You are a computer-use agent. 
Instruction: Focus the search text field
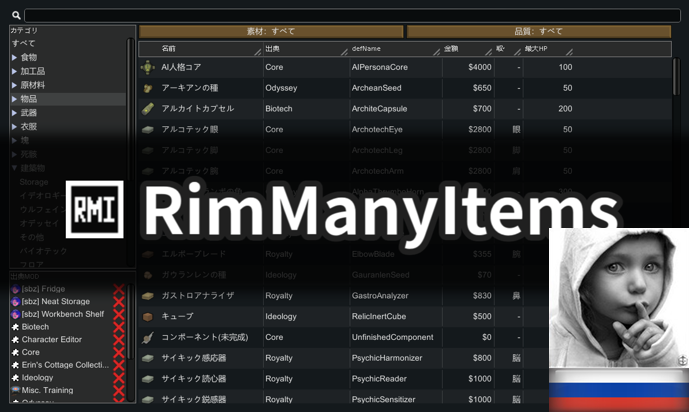pos(352,15)
